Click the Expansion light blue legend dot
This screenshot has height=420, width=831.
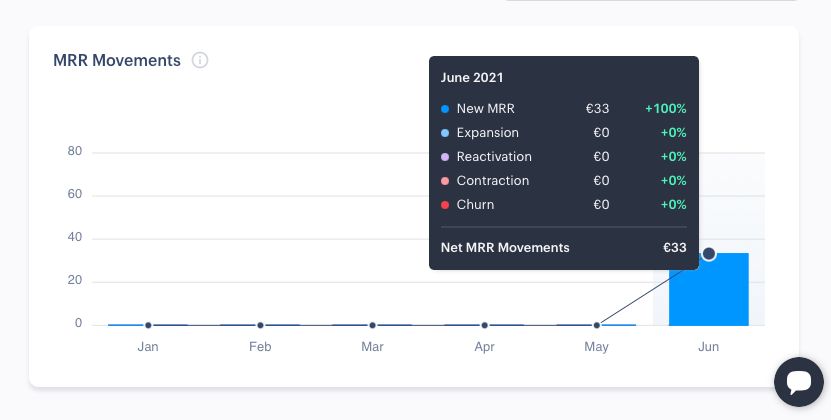pyautogui.click(x=445, y=133)
